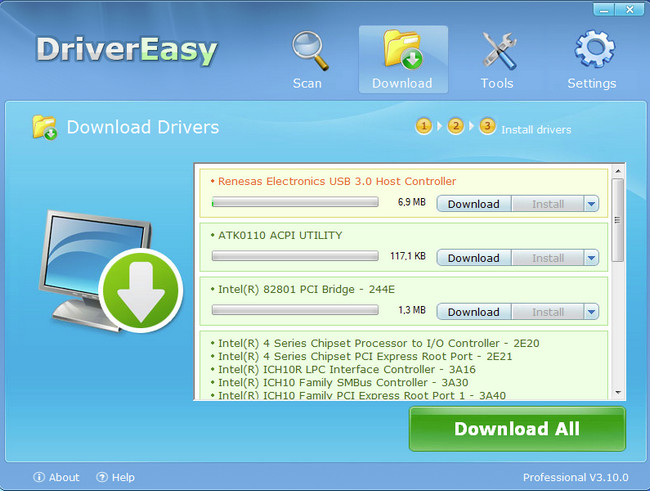
Task: Open the dropdown arrow for Renesas USB 3.0 driver
Action: (x=591, y=204)
